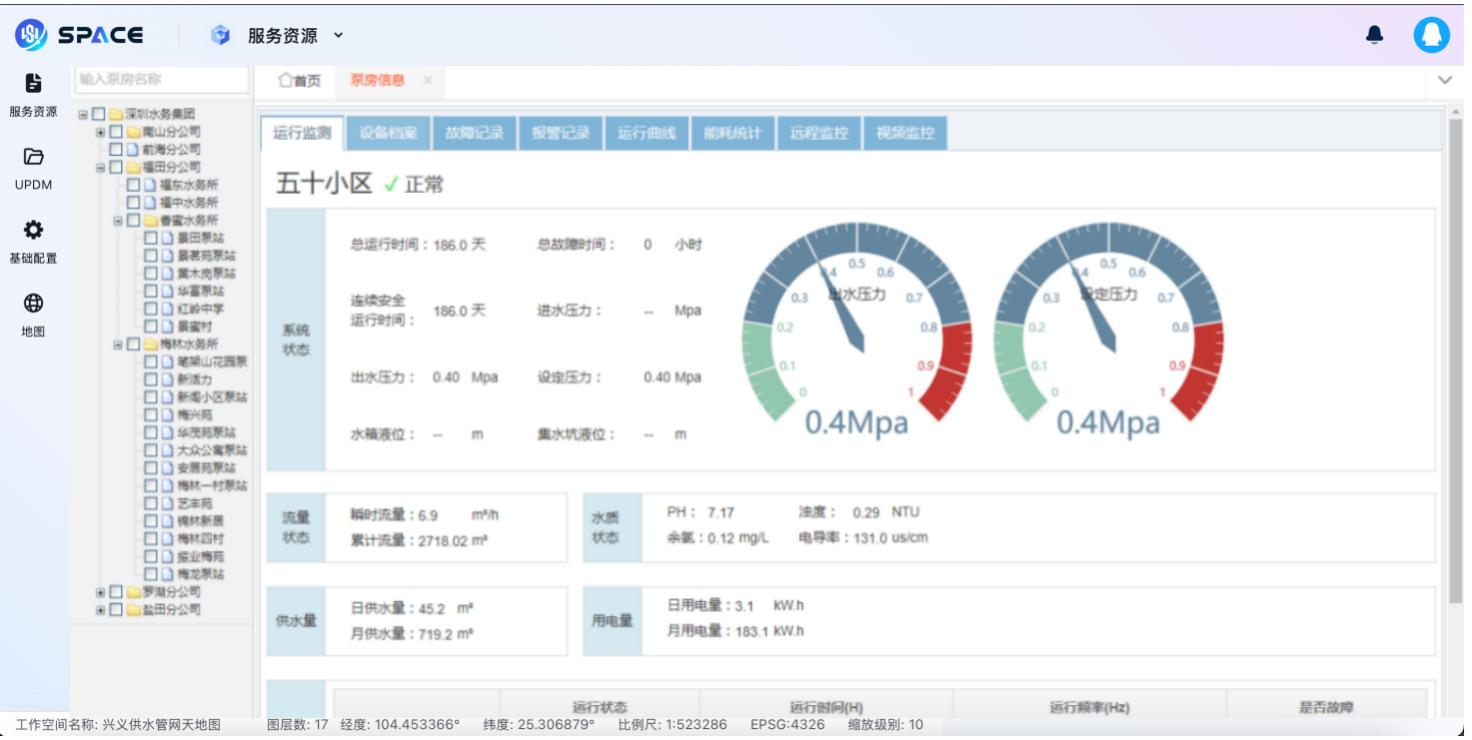Switch to the 故障记录 tab
Image resolution: width=1472 pixels, height=740 pixels.
pos(474,132)
